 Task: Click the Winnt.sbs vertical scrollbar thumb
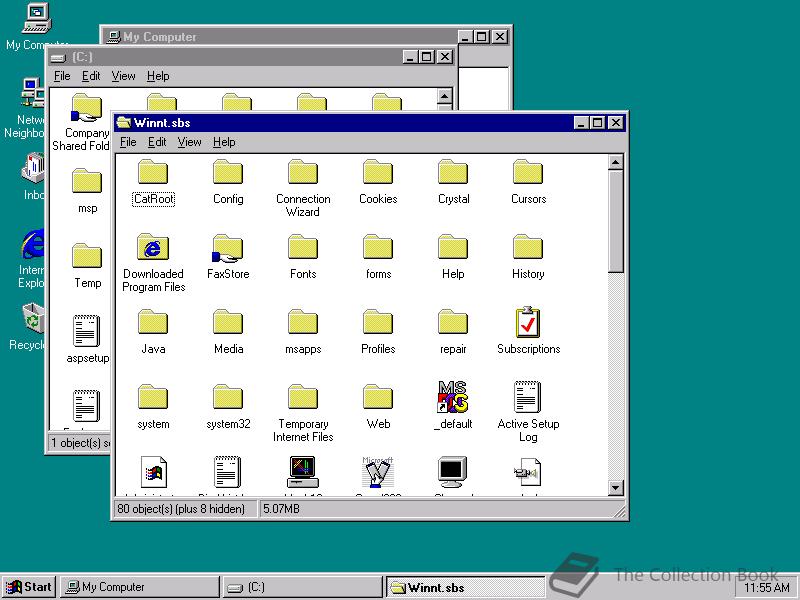tap(615, 221)
